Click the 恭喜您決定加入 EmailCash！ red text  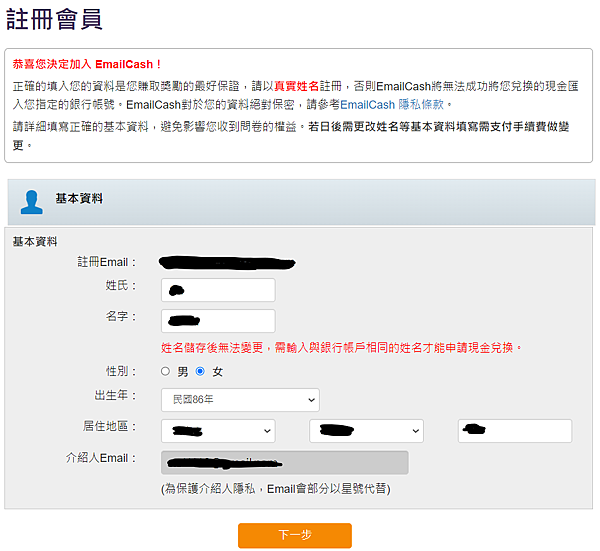(x=87, y=64)
